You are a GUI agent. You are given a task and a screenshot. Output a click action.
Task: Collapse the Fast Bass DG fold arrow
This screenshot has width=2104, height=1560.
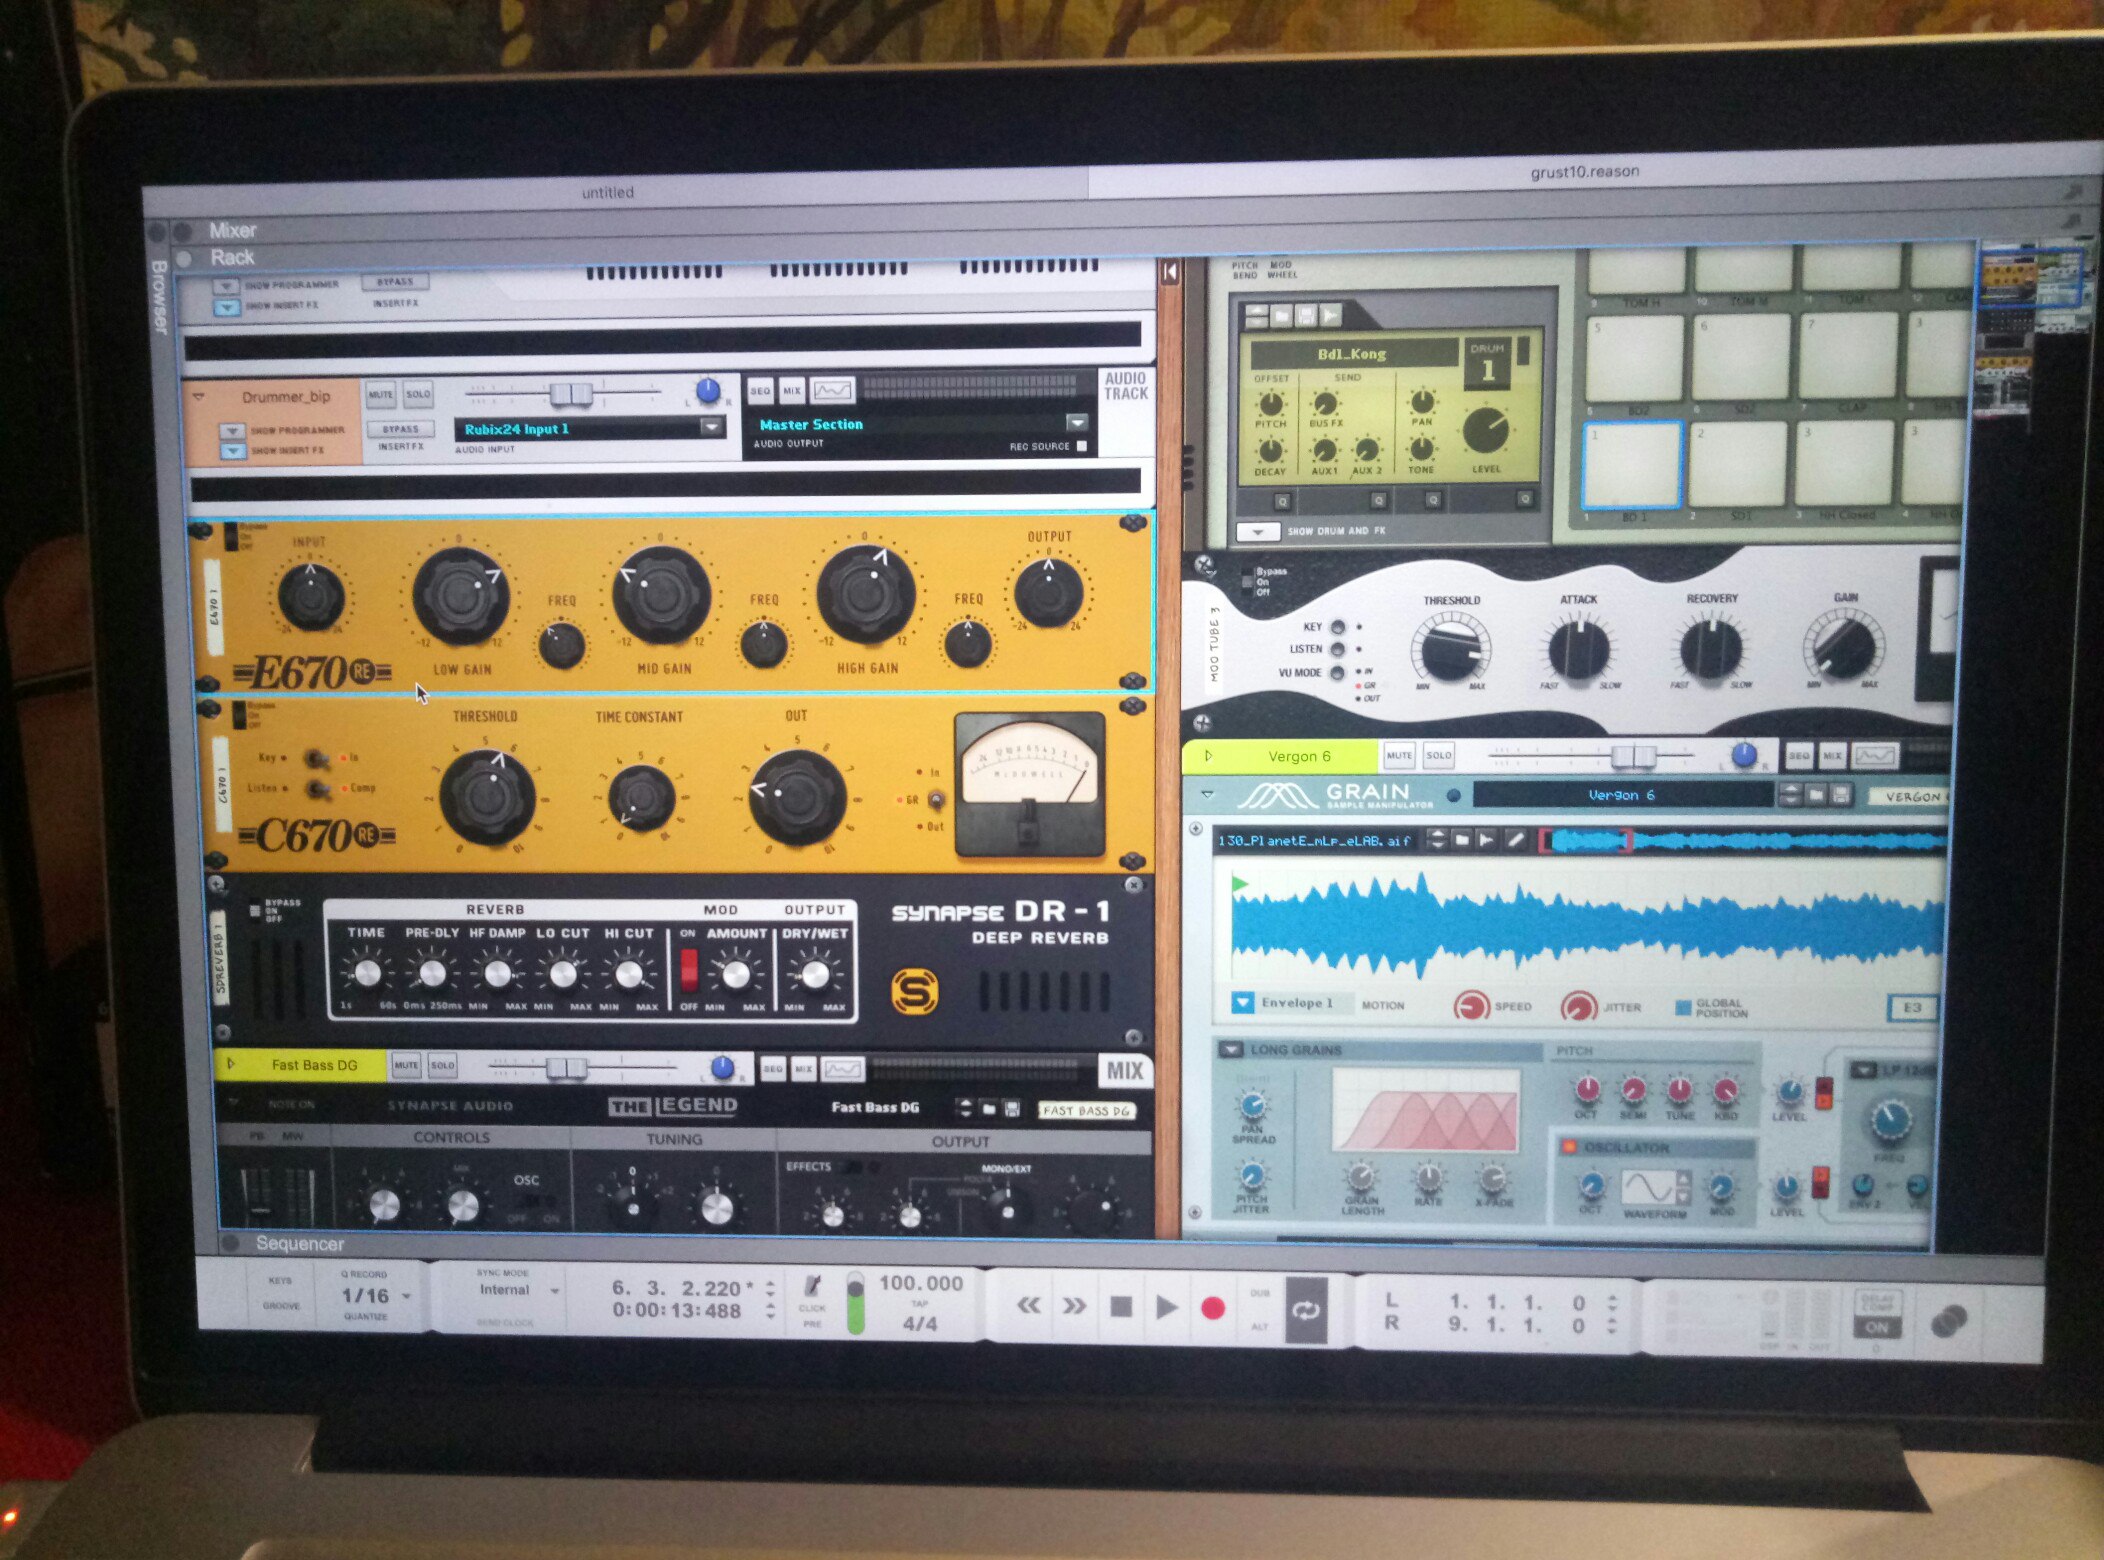[232, 1064]
